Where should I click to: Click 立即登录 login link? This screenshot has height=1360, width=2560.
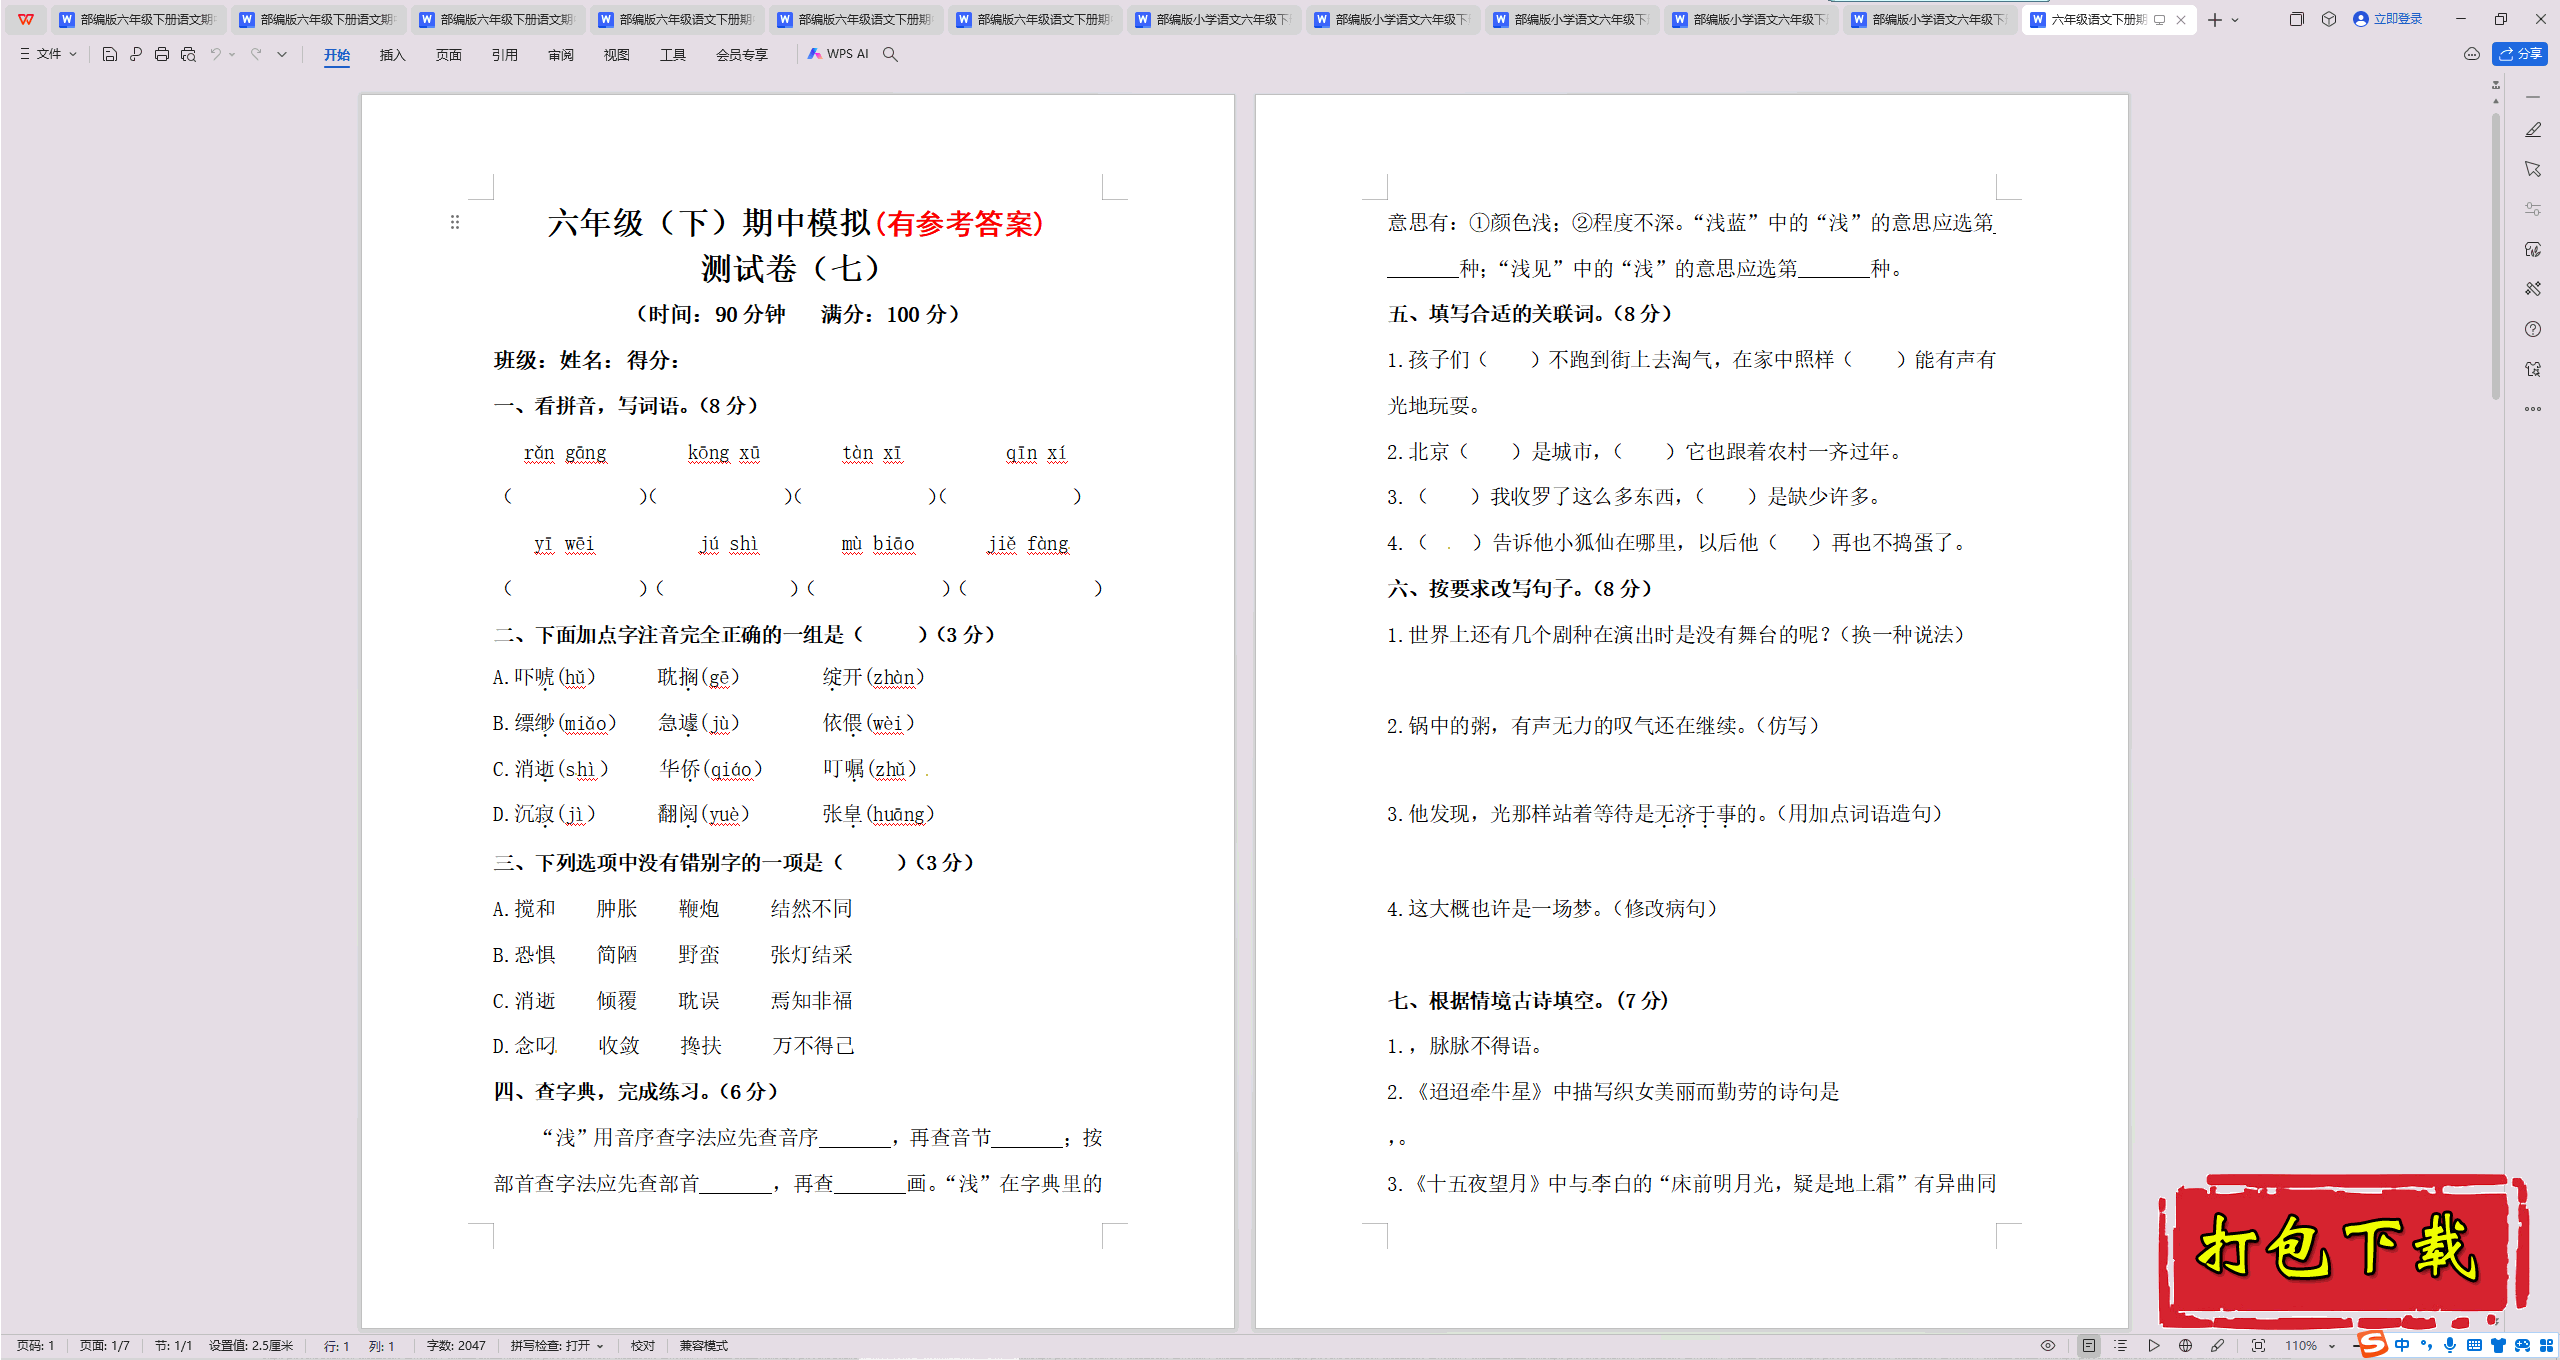pyautogui.click(x=2388, y=19)
